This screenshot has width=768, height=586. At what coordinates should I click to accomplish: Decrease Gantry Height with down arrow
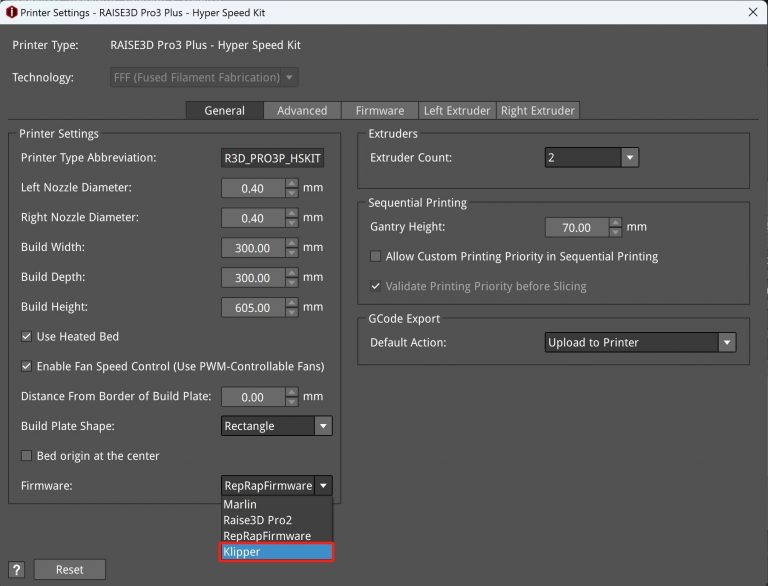pyautogui.click(x=616, y=232)
